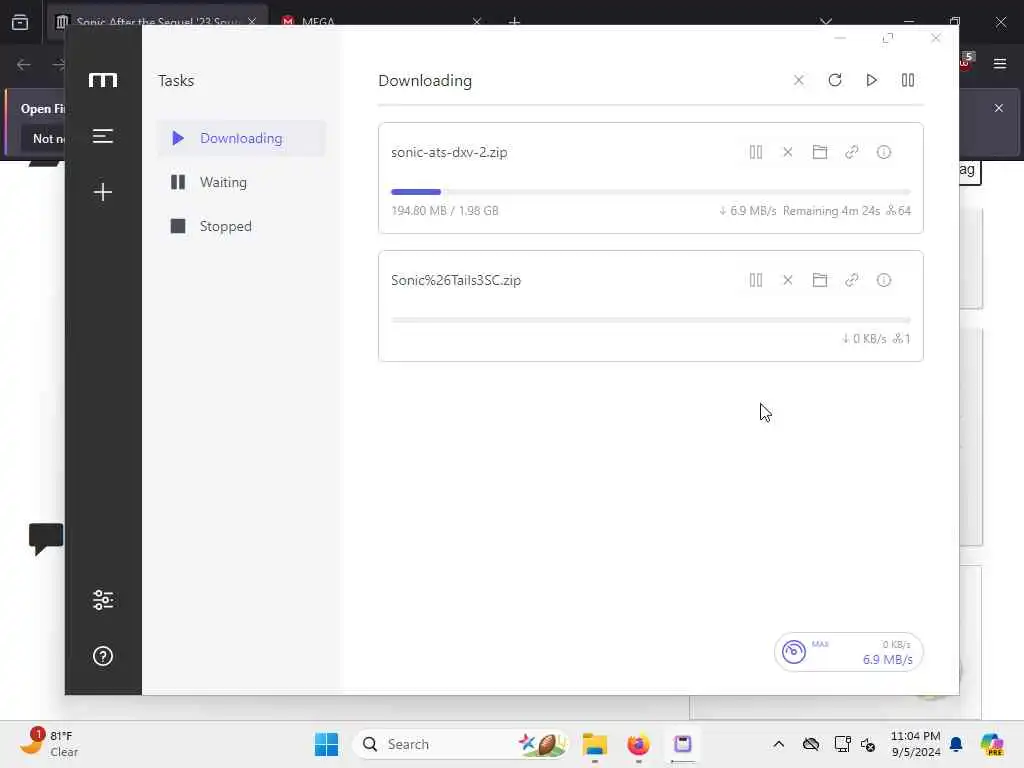
Task: Click the Motrix logo in sidebar
Action: pos(103,80)
